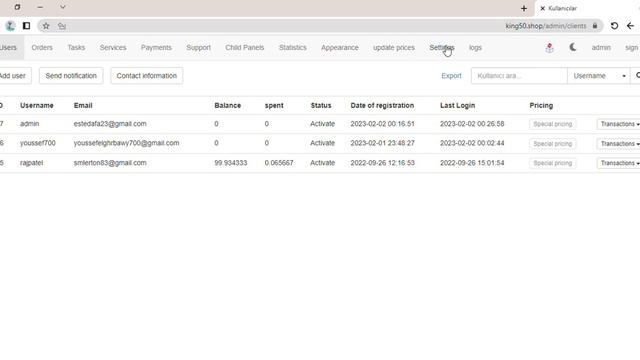
Task: Click the Date of registration header
Action: (x=382, y=105)
